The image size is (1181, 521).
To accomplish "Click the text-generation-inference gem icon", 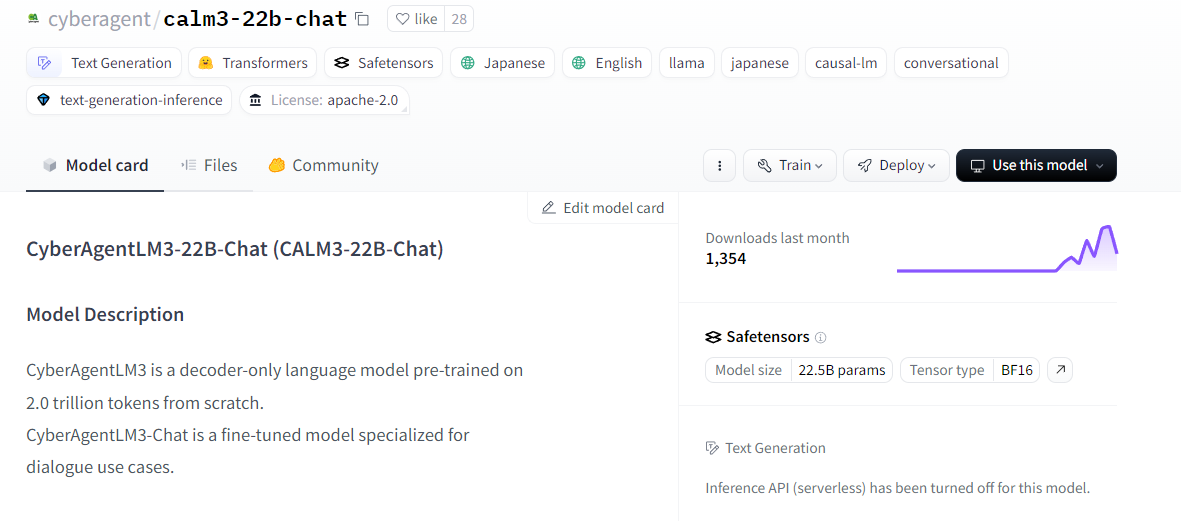I will tap(43, 99).
